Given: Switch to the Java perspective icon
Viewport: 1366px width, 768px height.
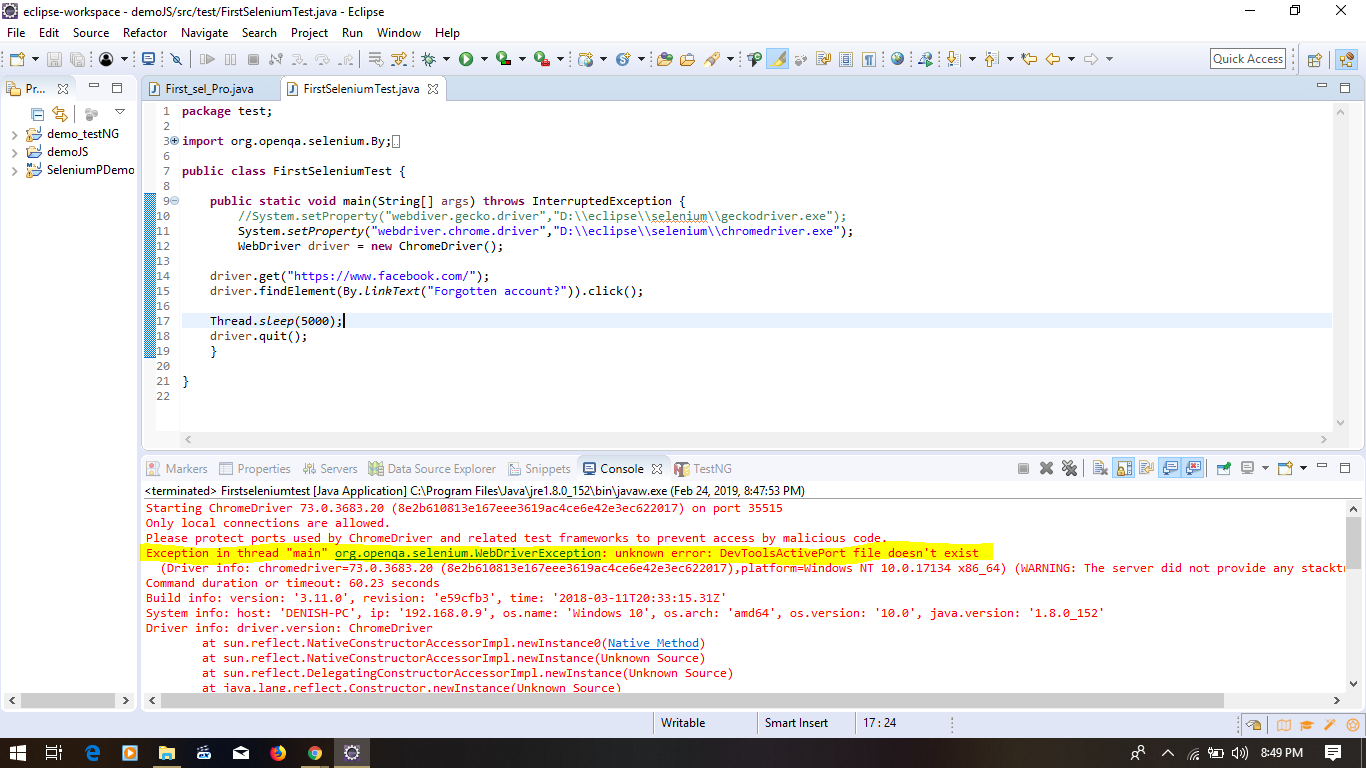Looking at the screenshot, I should 1347,59.
